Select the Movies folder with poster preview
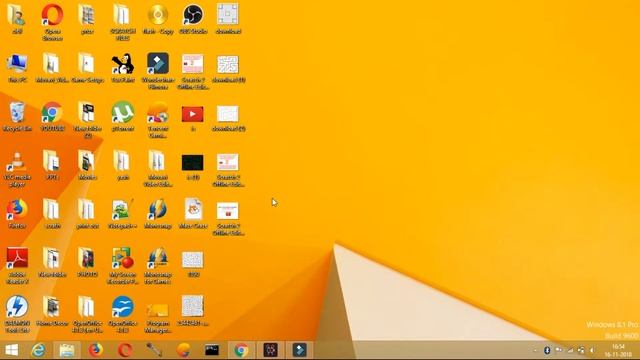The height and width of the screenshot is (360, 640). pos(87,161)
